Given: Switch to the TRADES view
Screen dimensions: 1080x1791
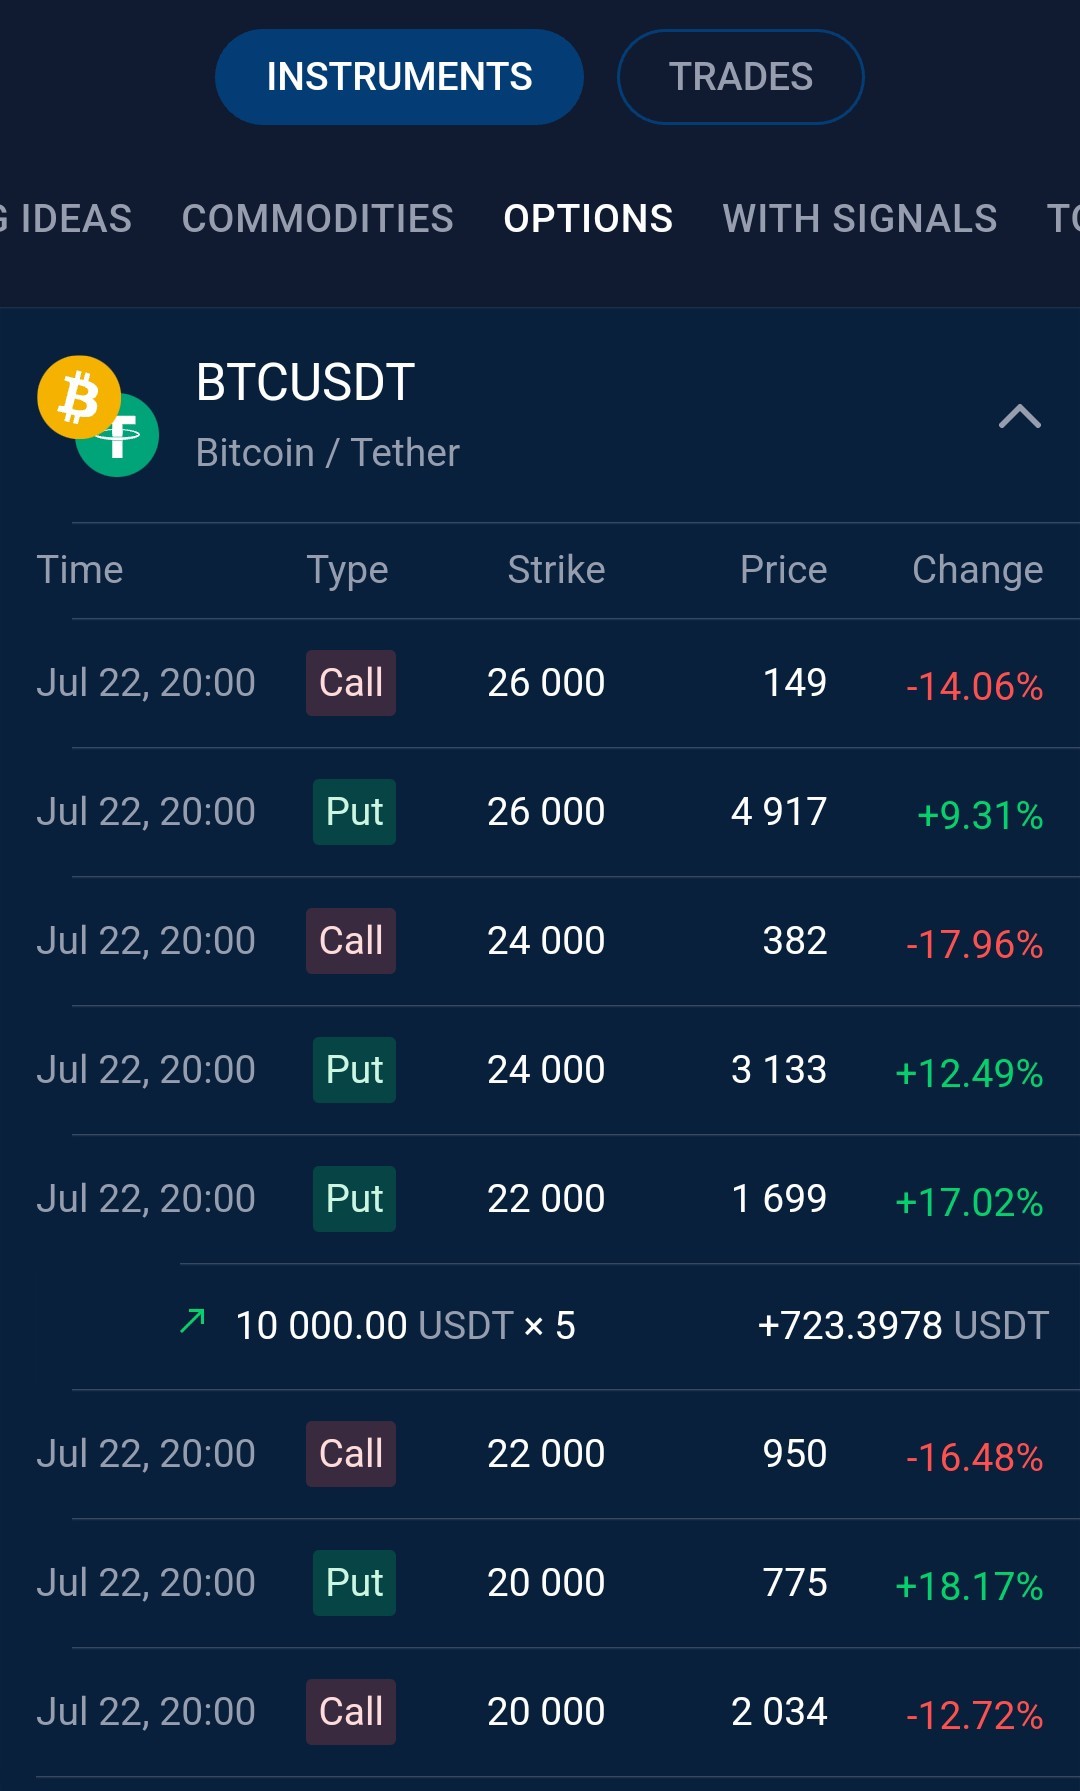Looking at the screenshot, I should [x=741, y=77].
